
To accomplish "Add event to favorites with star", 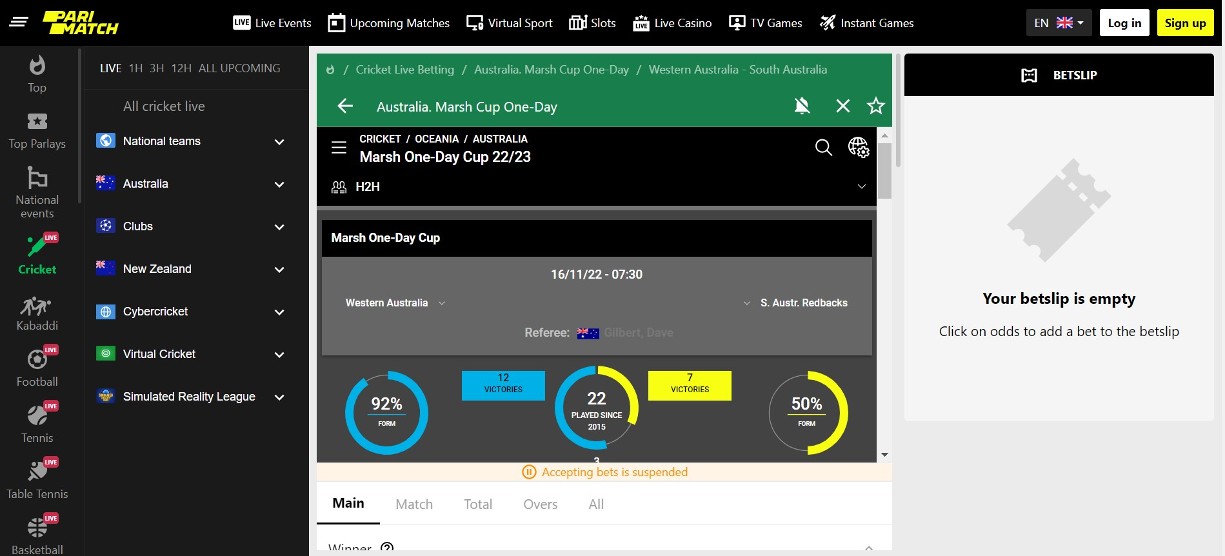I will (876, 106).
